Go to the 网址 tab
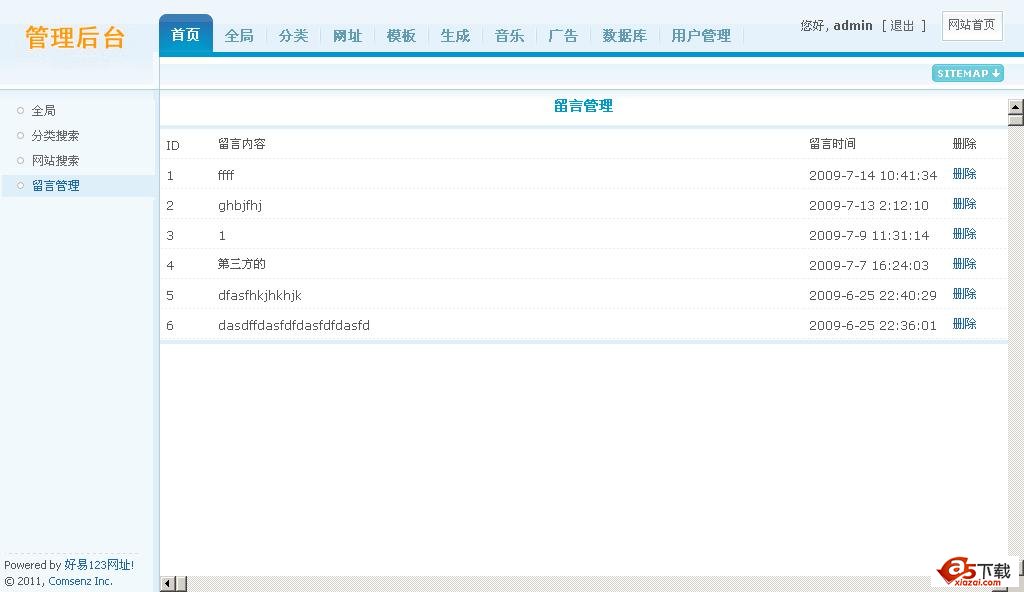The image size is (1024, 592). click(x=347, y=36)
